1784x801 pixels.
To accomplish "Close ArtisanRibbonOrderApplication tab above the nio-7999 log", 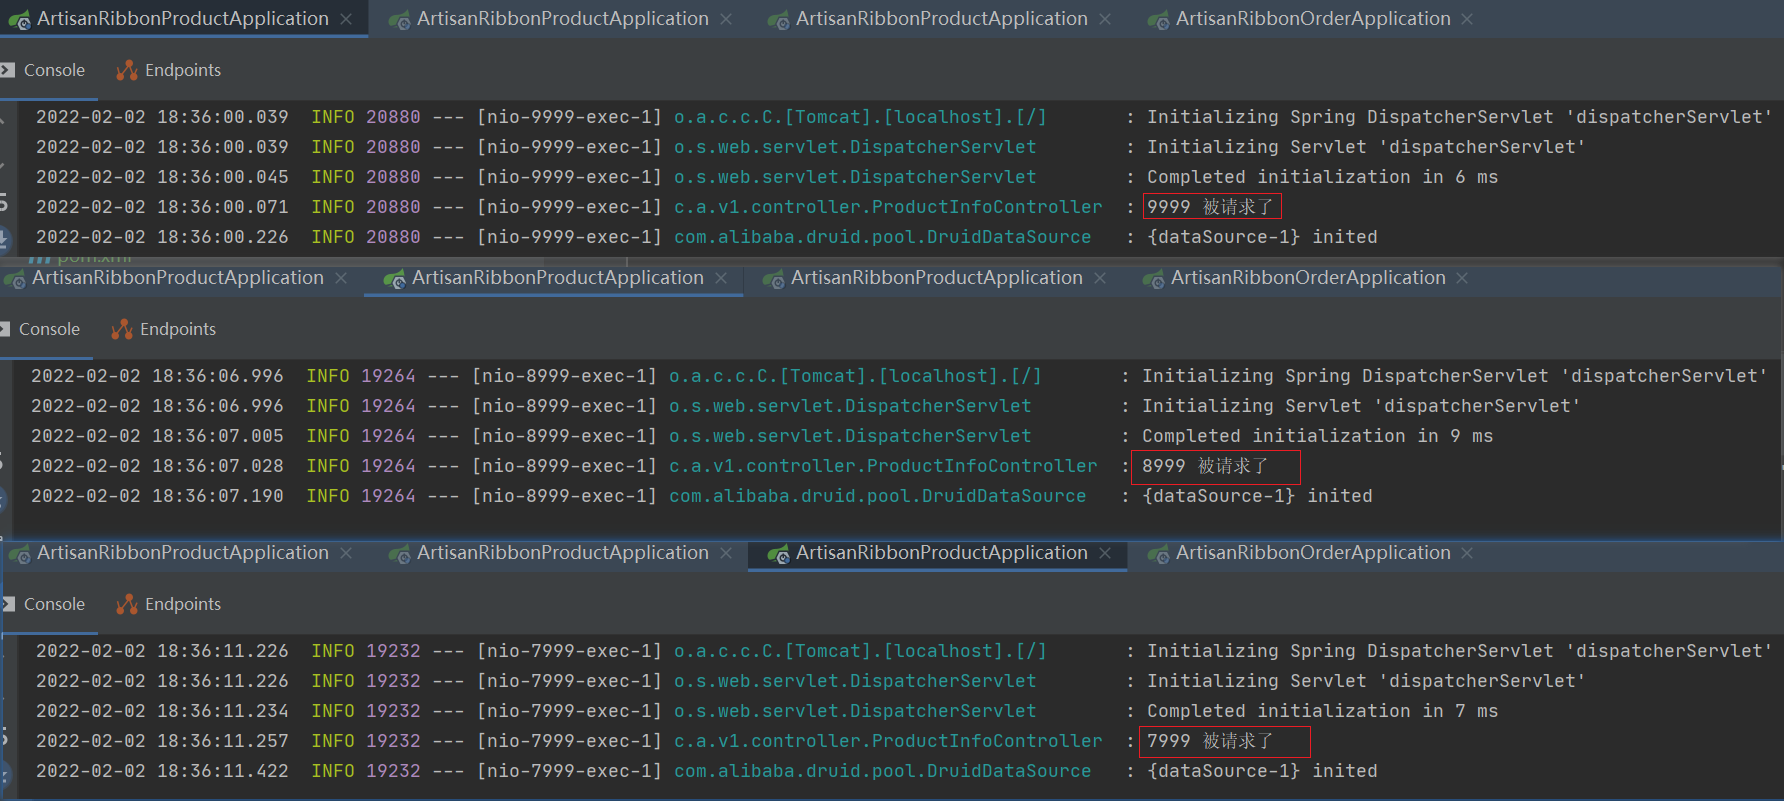I will [1467, 553].
